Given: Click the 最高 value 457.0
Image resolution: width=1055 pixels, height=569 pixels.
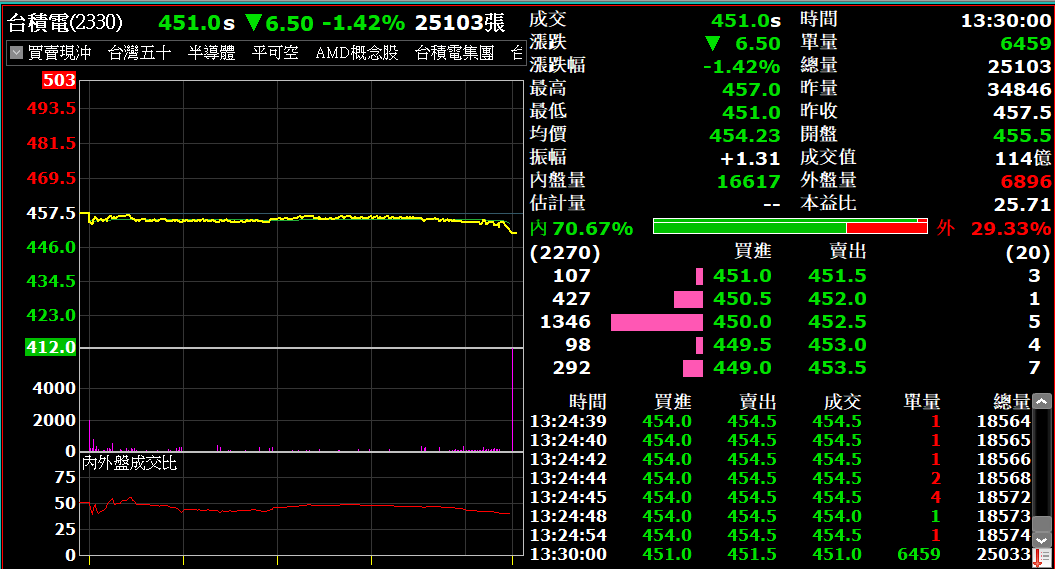Looking at the screenshot, I should [751, 89].
